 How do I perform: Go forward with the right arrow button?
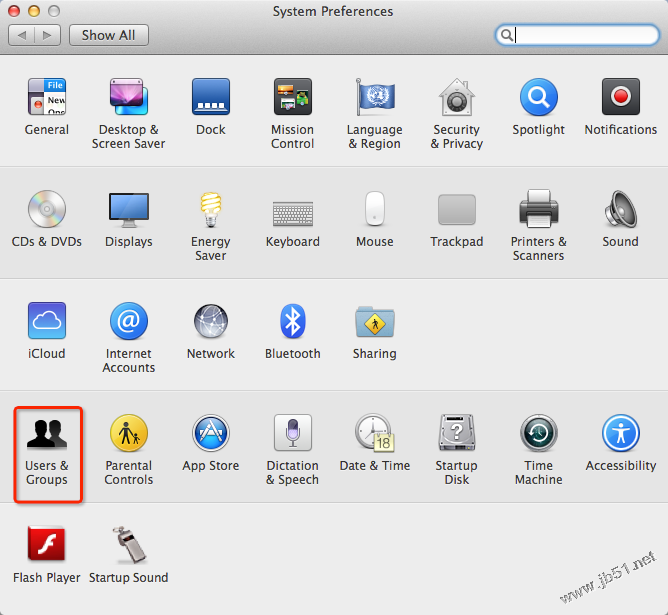click(47, 35)
